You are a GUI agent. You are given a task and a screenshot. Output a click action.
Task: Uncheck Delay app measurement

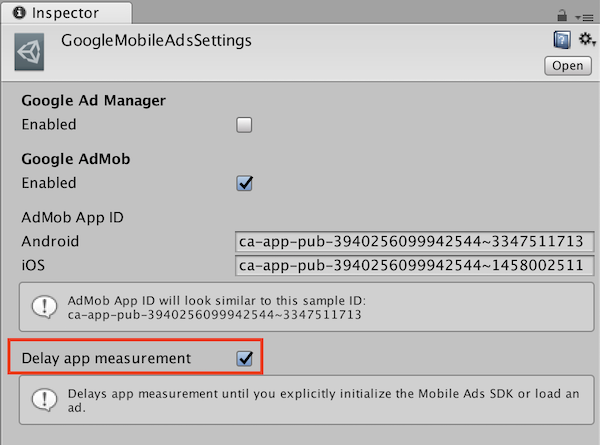tap(245, 359)
